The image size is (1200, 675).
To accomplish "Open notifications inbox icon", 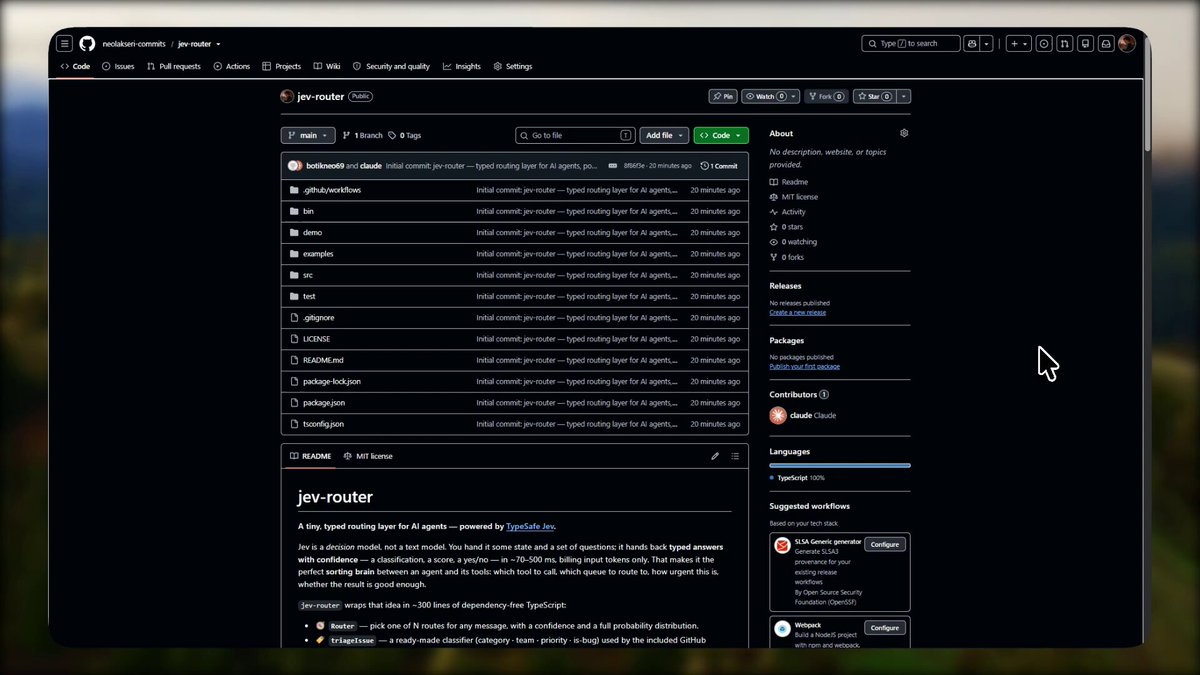I will coord(1106,44).
